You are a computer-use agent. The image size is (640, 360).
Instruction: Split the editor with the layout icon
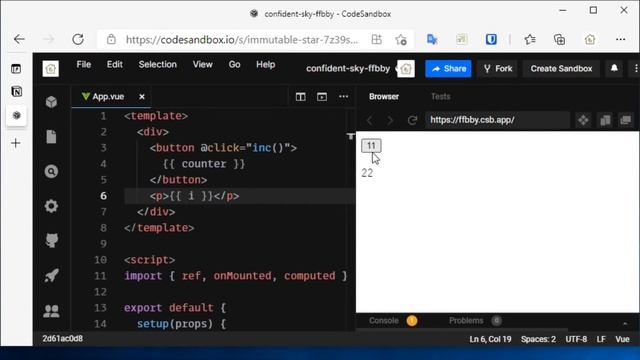(x=300, y=97)
